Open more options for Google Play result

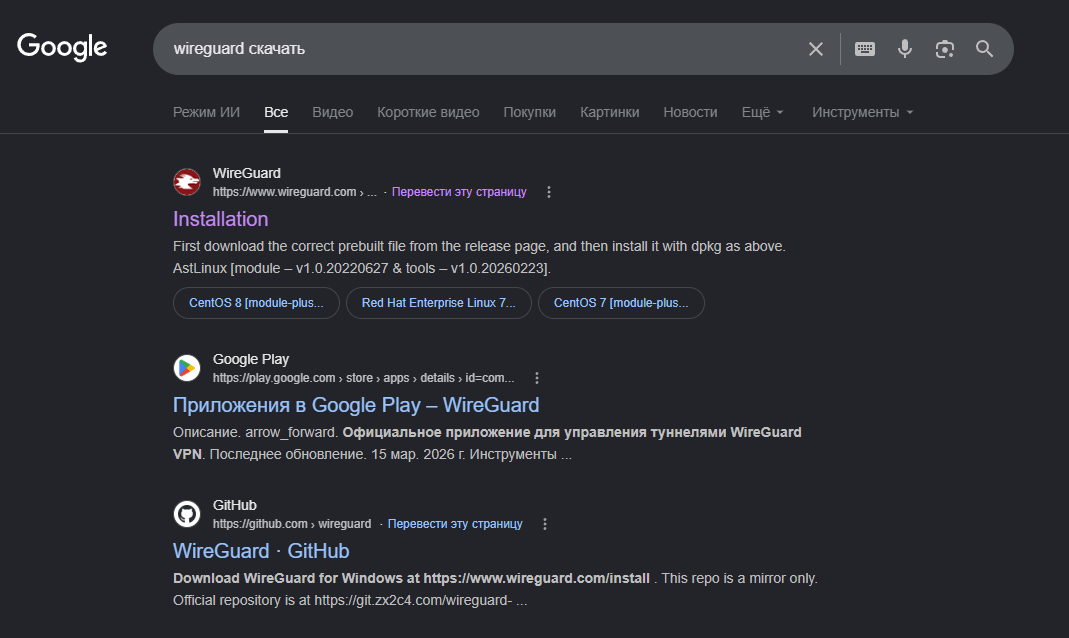537,378
